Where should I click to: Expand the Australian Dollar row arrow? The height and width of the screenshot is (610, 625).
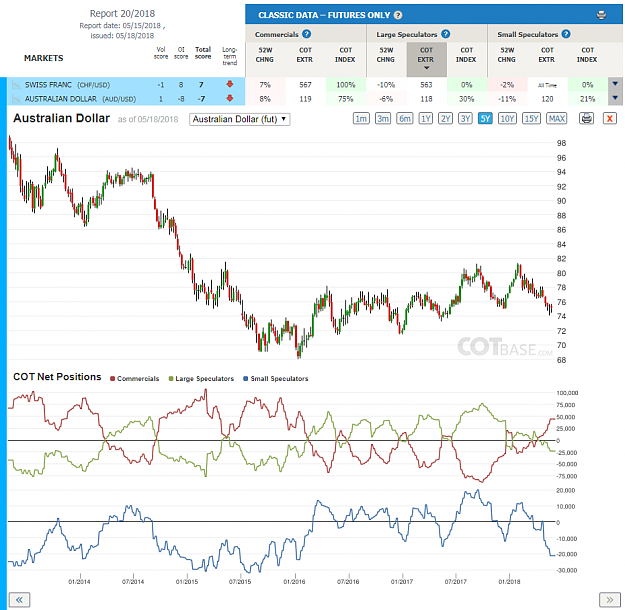(615, 98)
